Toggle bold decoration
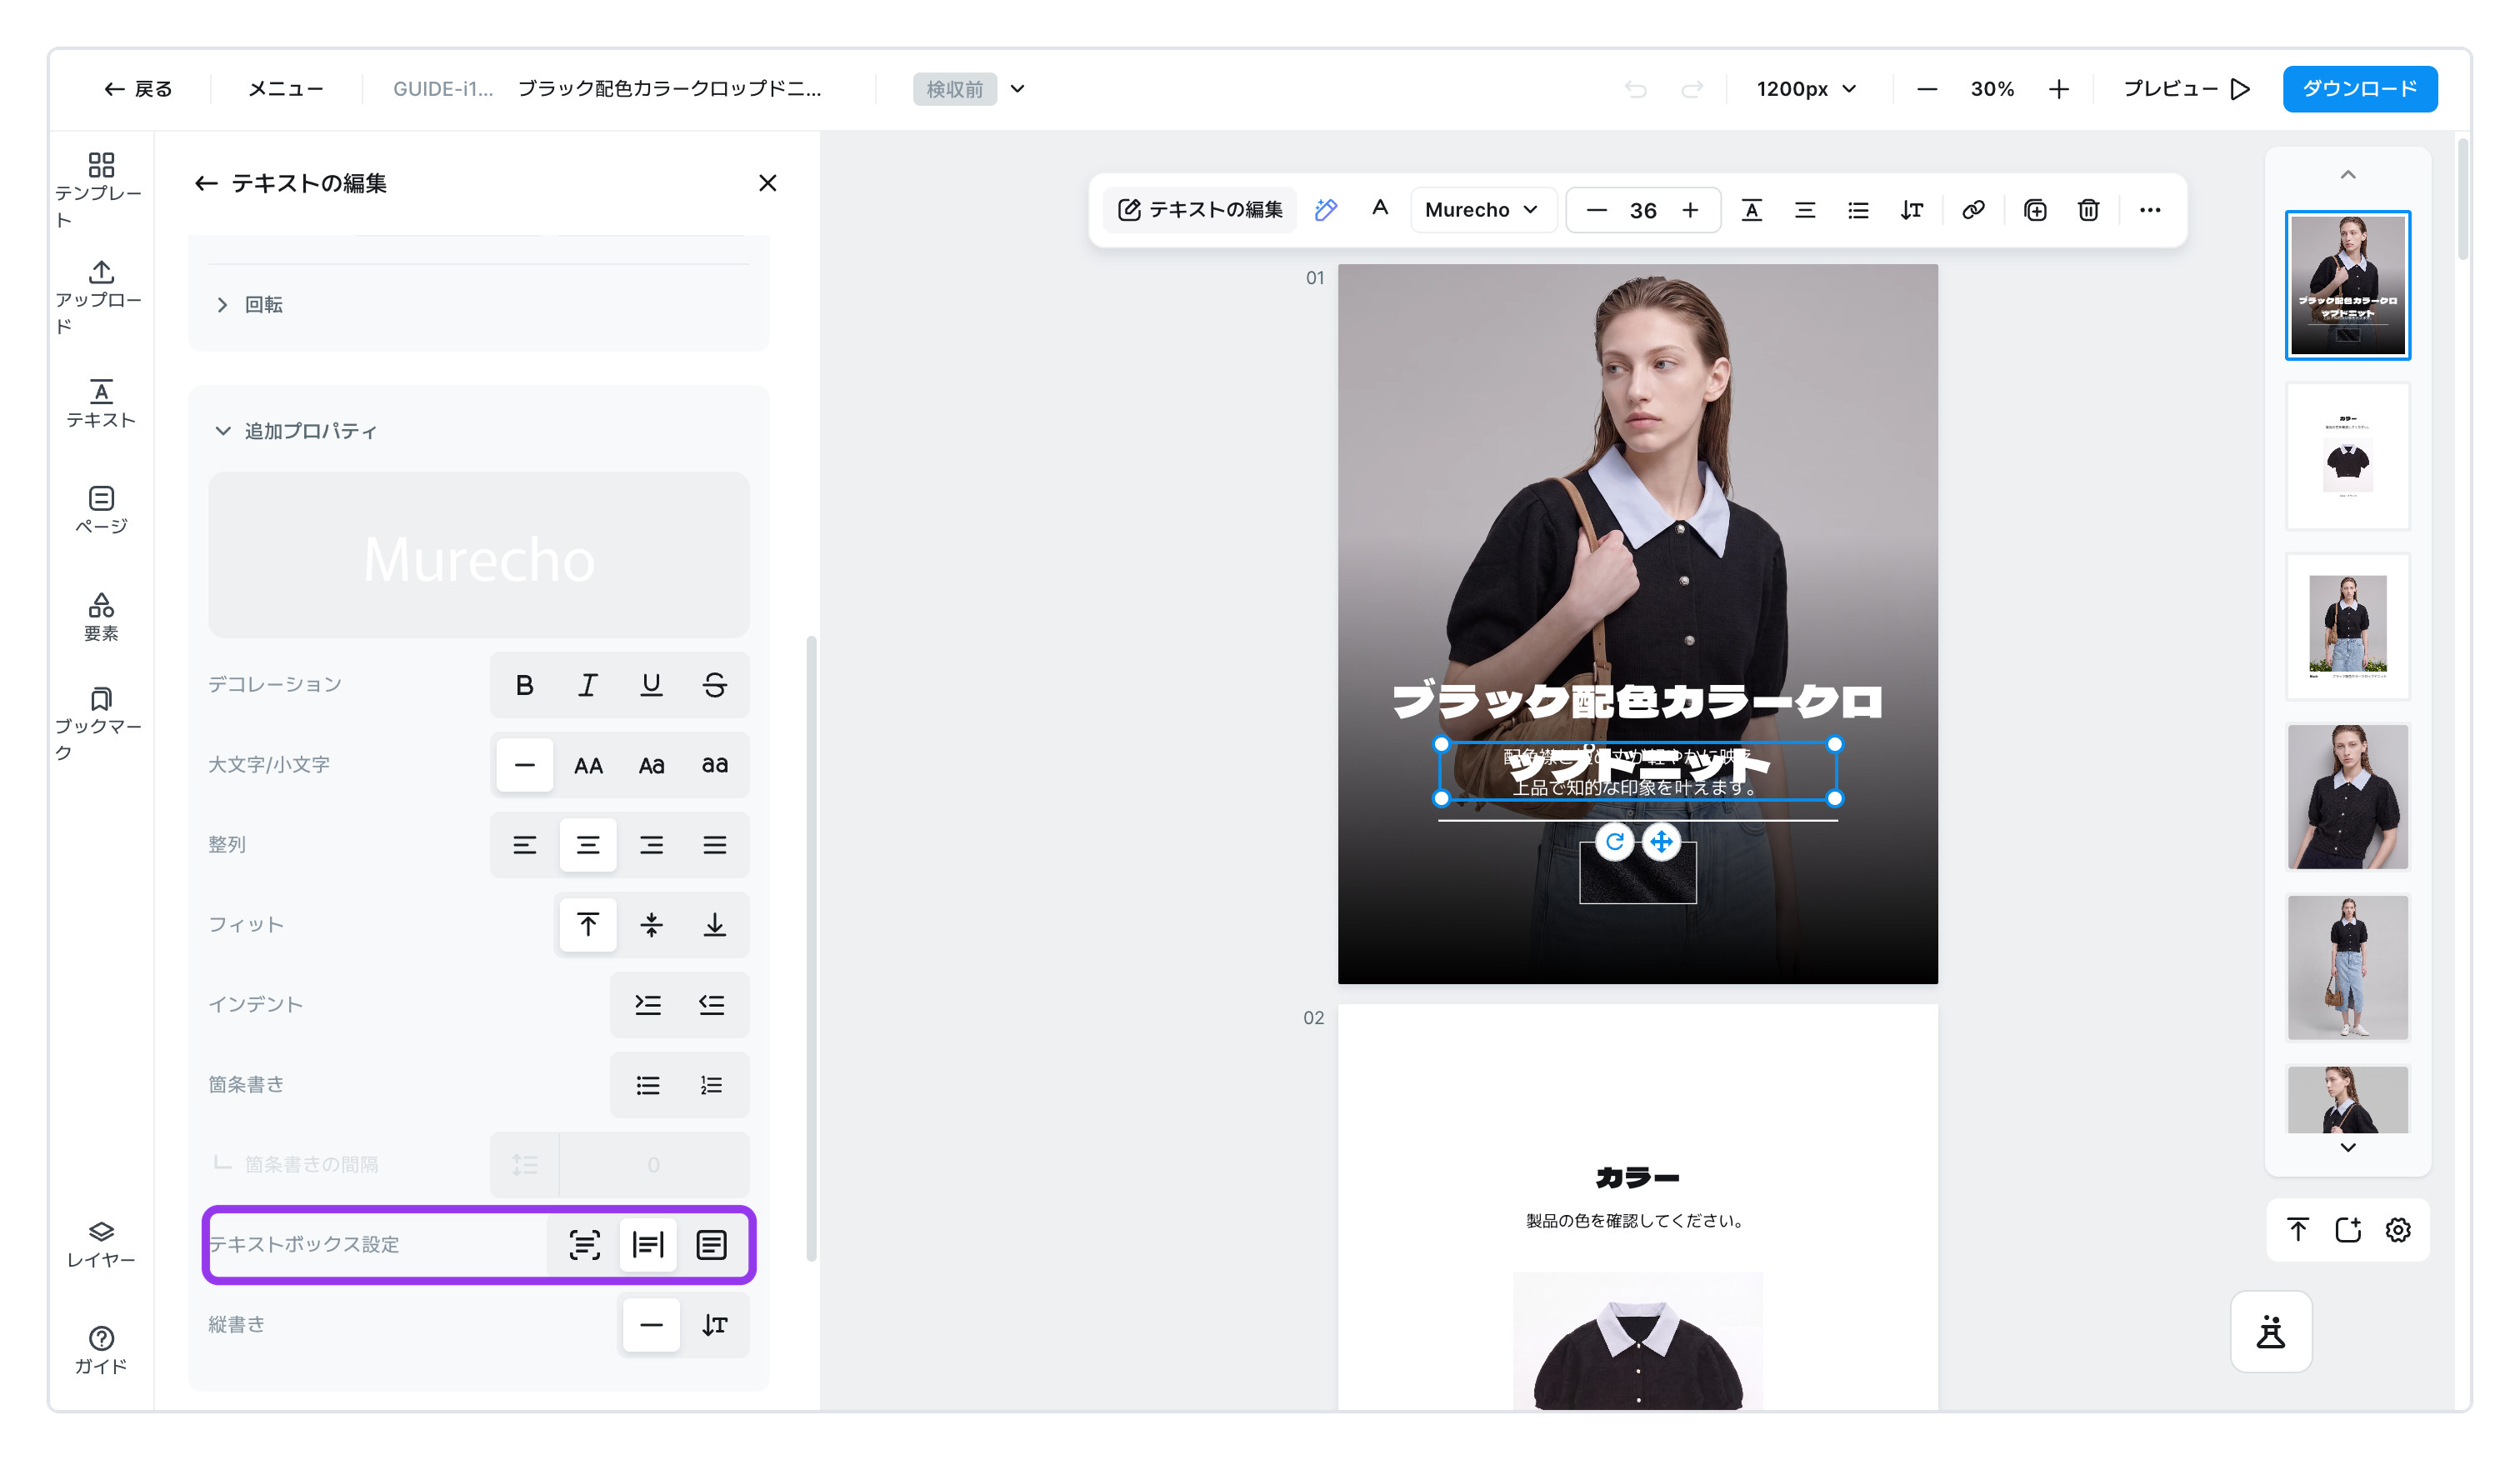The width and height of the screenshot is (2520, 1460). (x=524, y=685)
